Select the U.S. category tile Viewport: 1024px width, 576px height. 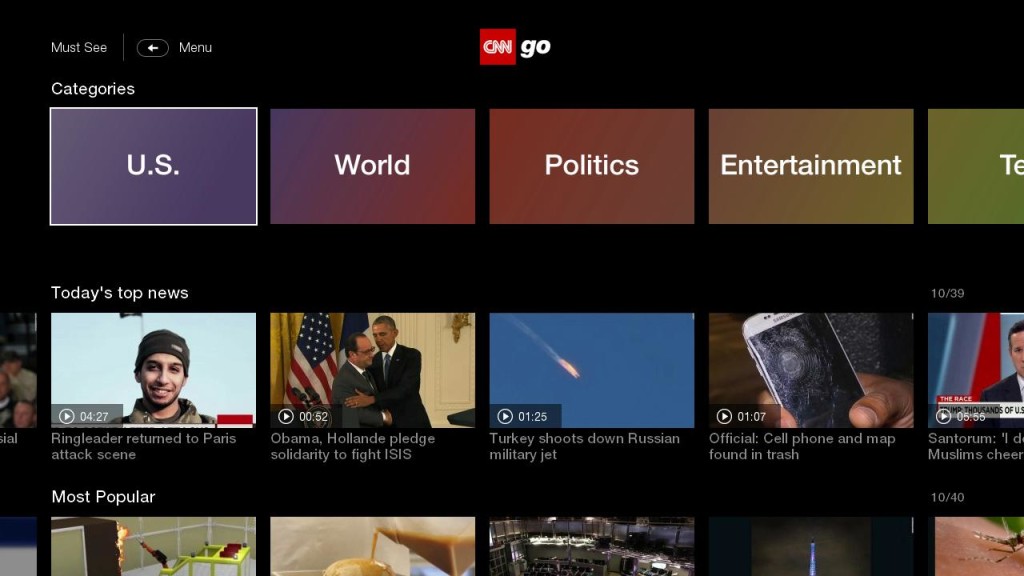[x=153, y=166]
